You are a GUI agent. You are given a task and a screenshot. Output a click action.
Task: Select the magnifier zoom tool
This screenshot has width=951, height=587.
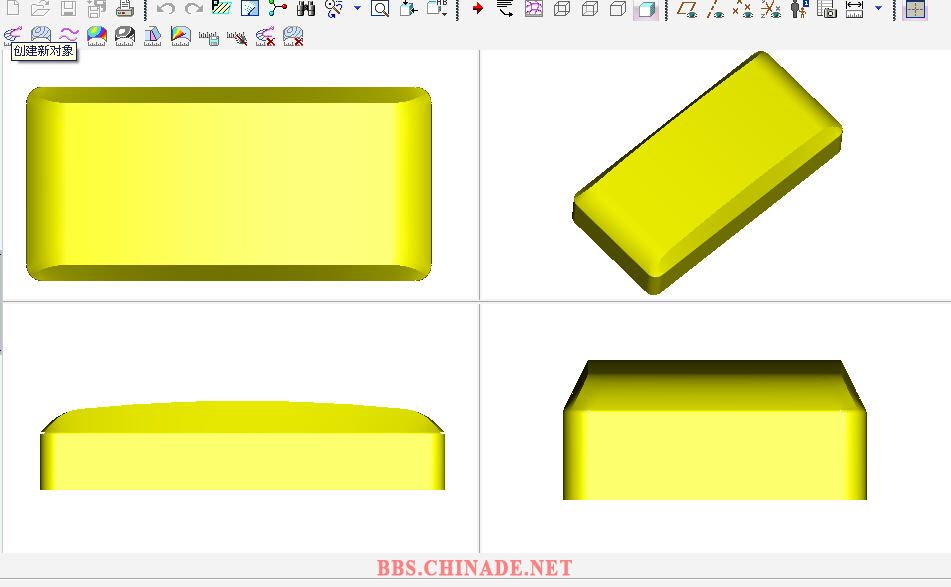pyautogui.click(x=380, y=9)
